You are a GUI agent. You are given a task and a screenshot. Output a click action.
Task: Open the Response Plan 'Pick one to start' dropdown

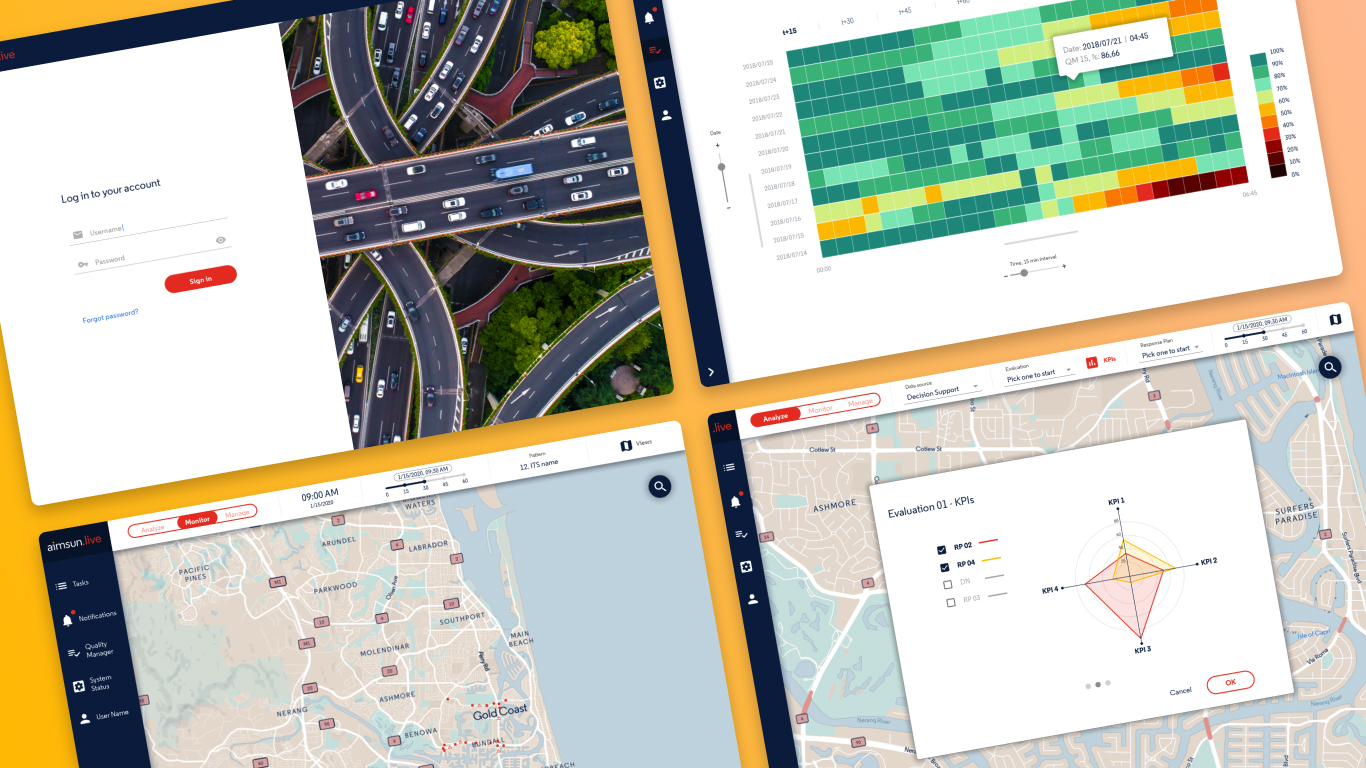pyautogui.click(x=1171, y=349)
